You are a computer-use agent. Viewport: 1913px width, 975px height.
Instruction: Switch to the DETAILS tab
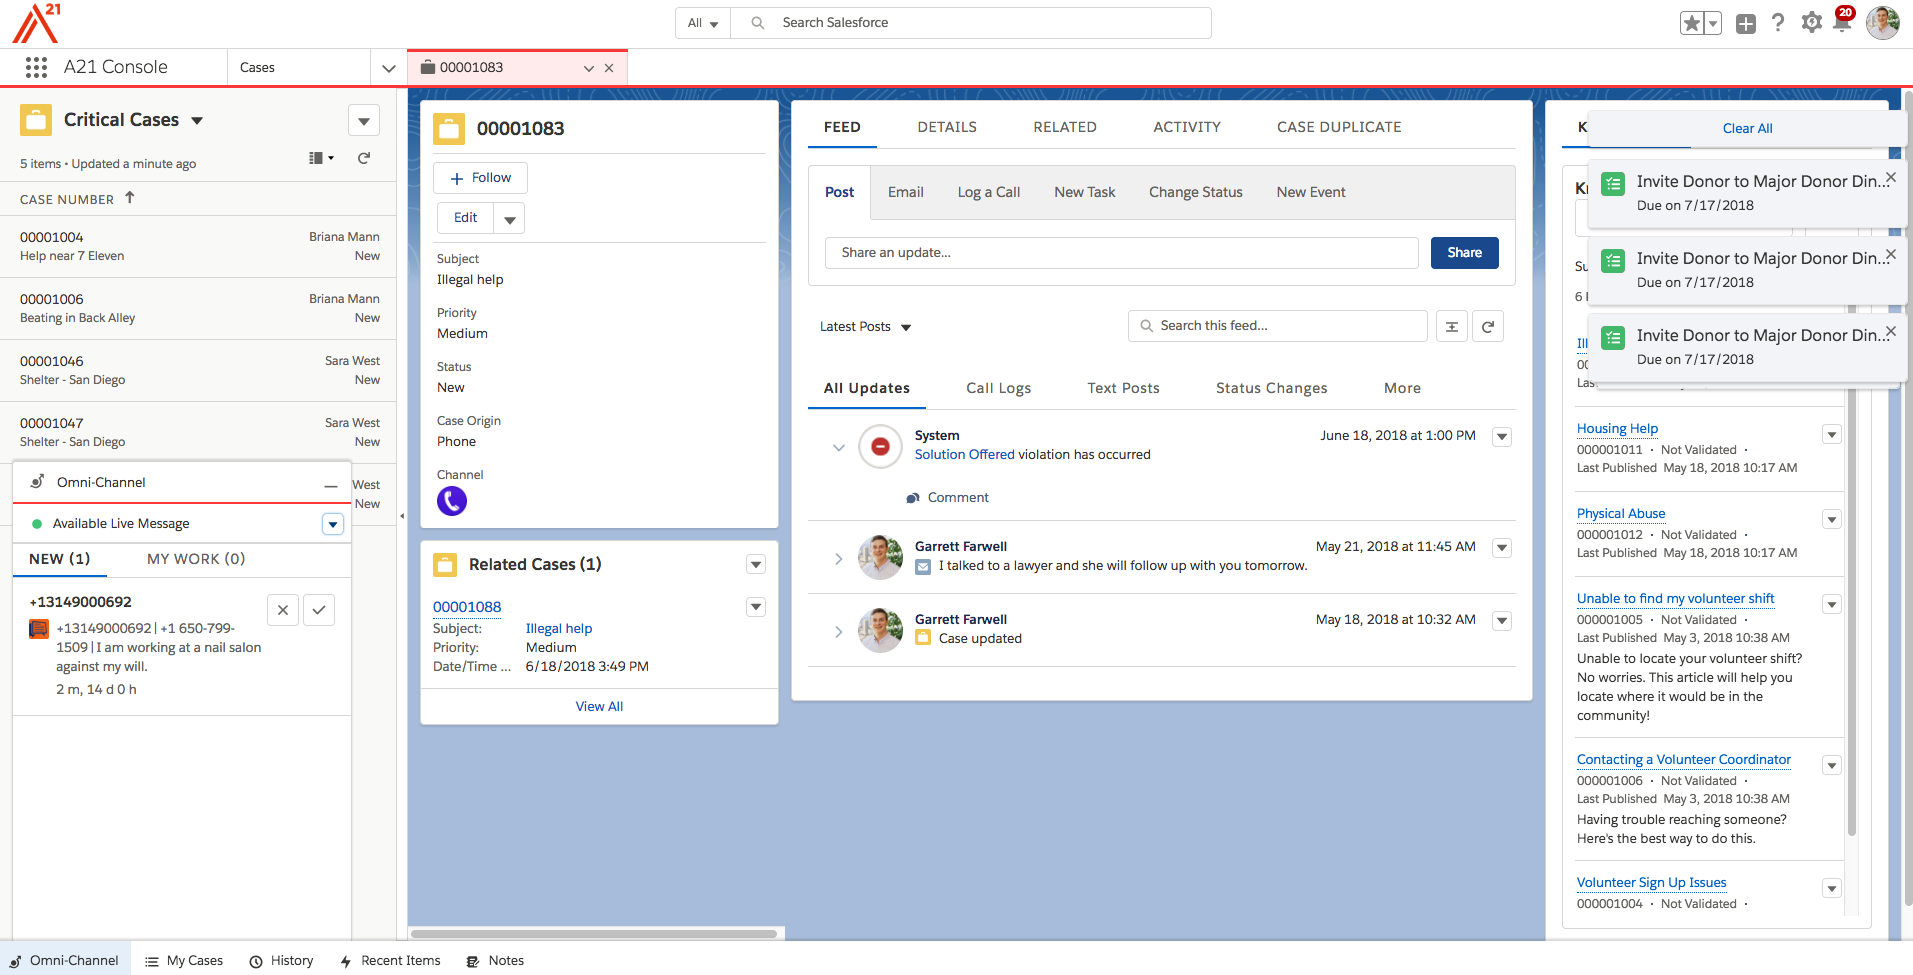coord(946,127)
